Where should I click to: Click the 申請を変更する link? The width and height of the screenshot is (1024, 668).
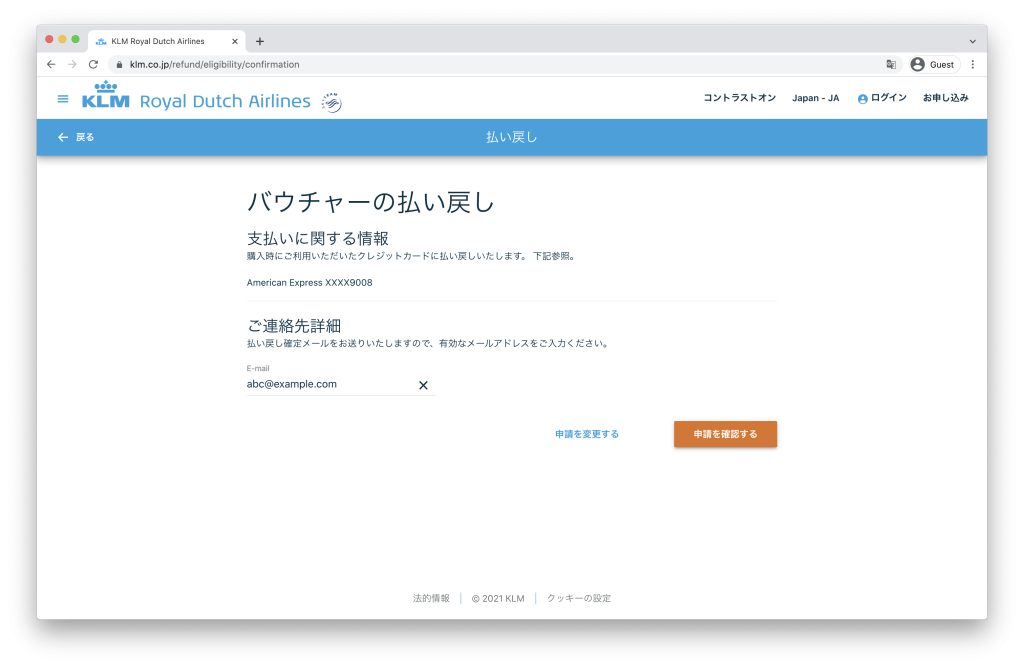tap(587, 434)
